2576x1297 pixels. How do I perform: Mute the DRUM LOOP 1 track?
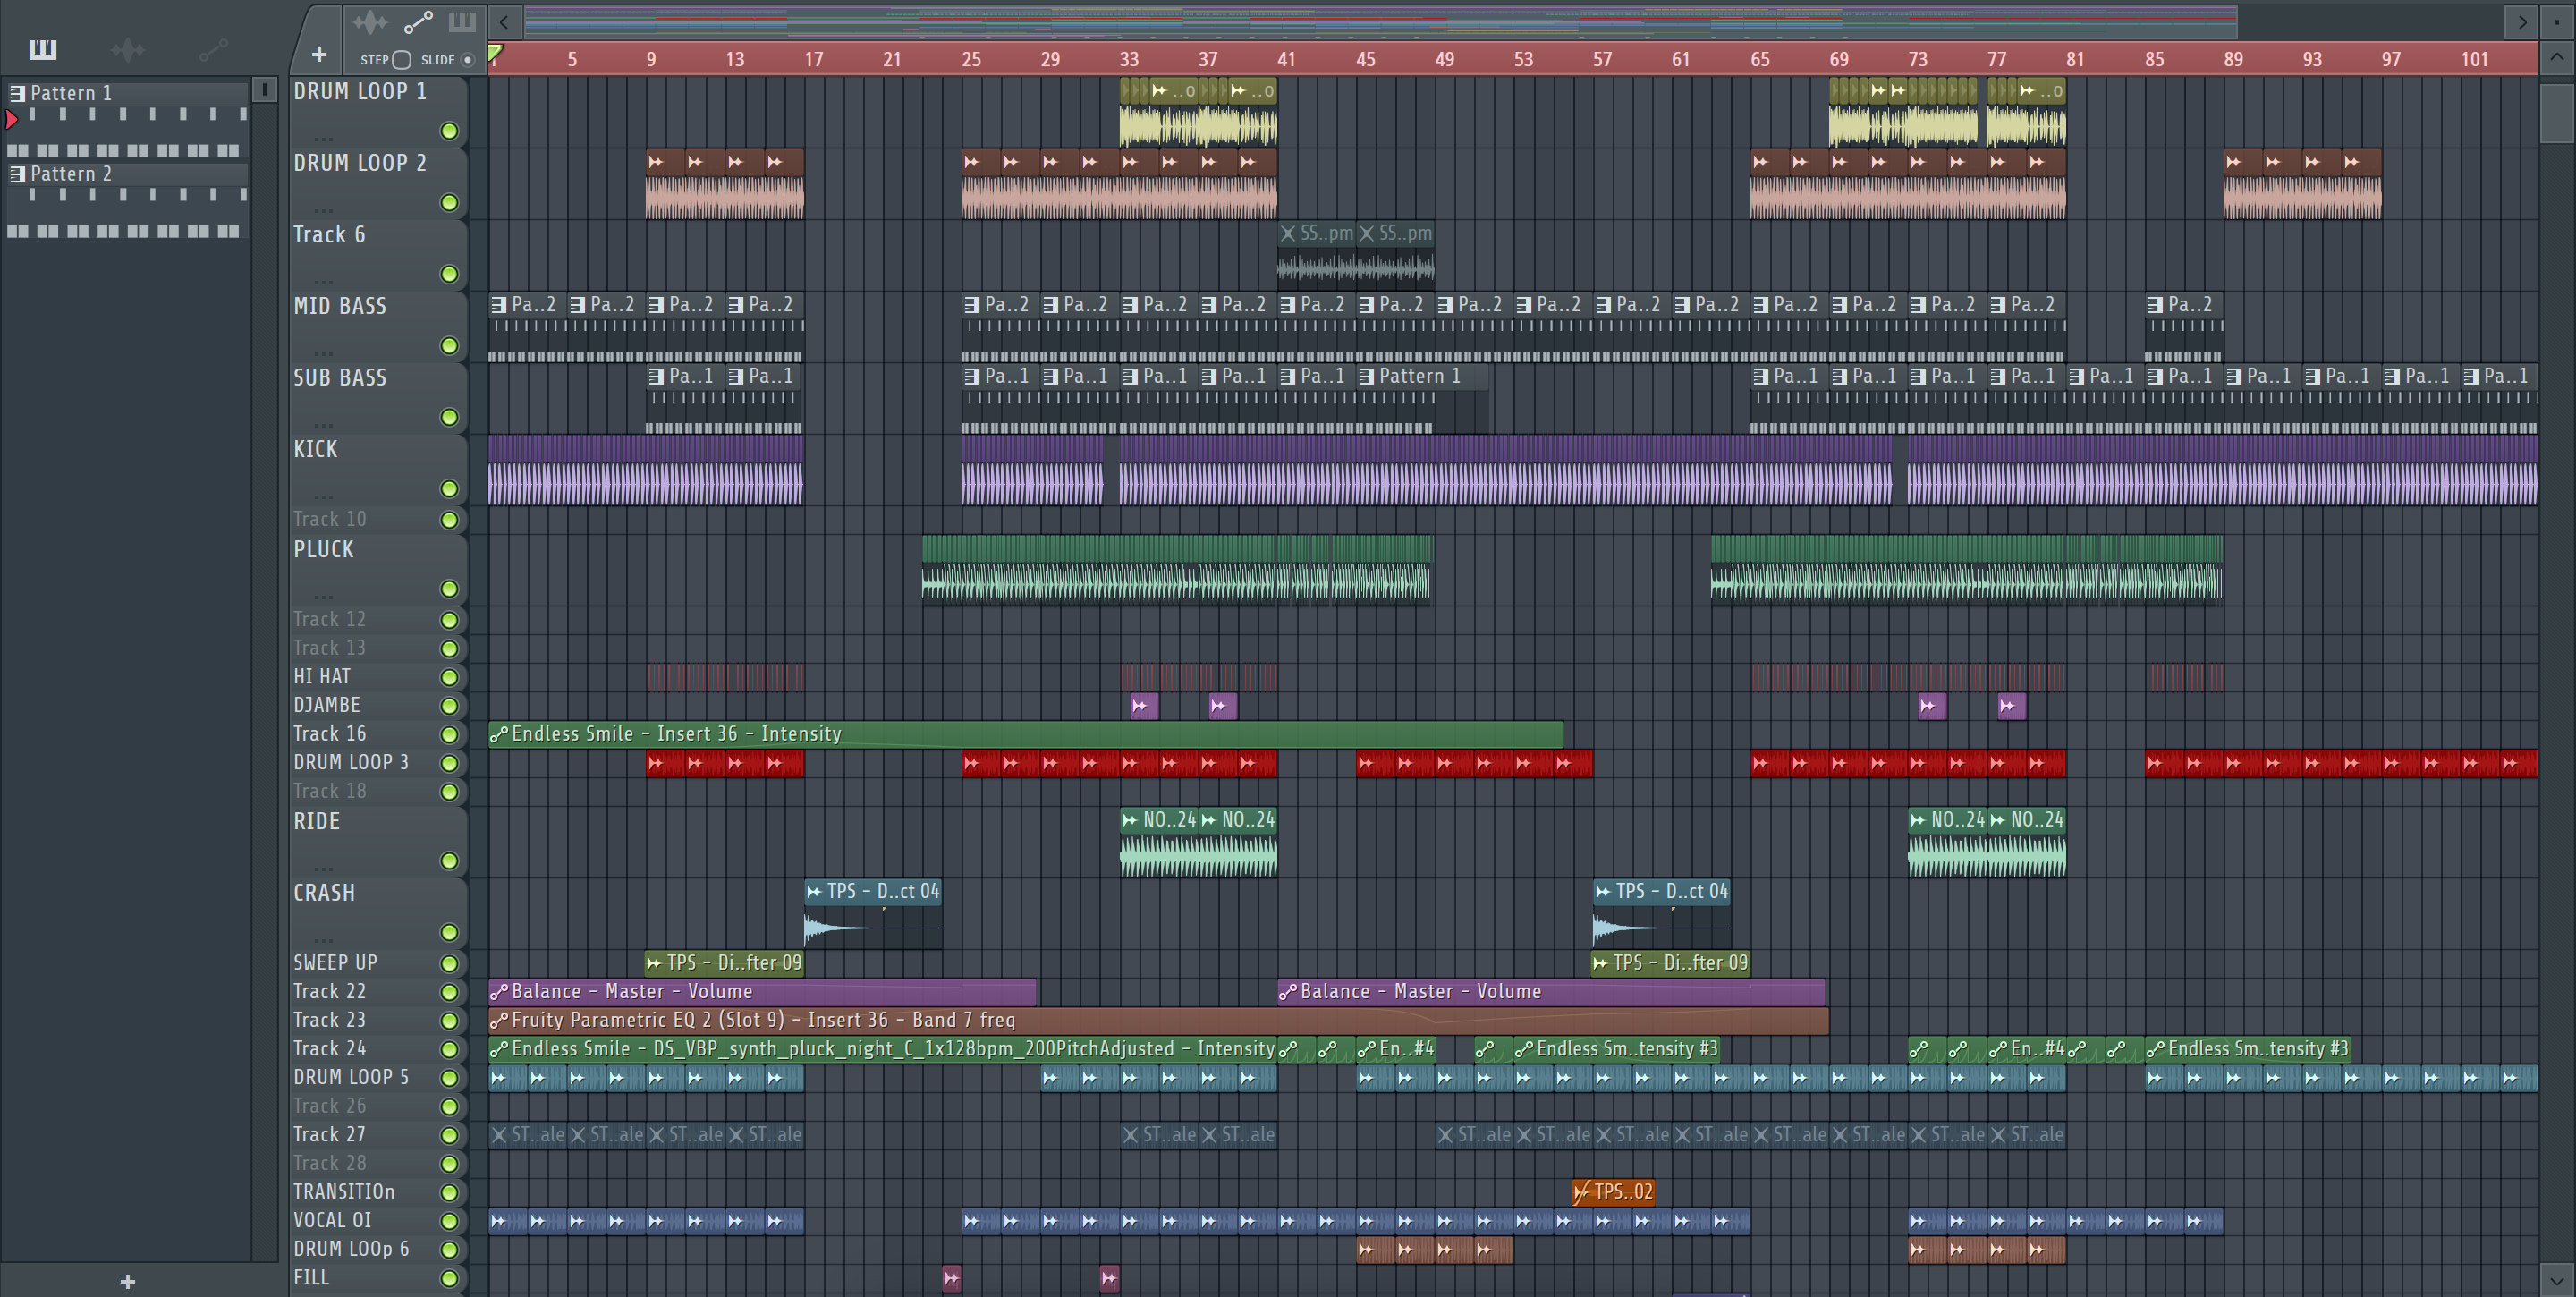(449, 131)
